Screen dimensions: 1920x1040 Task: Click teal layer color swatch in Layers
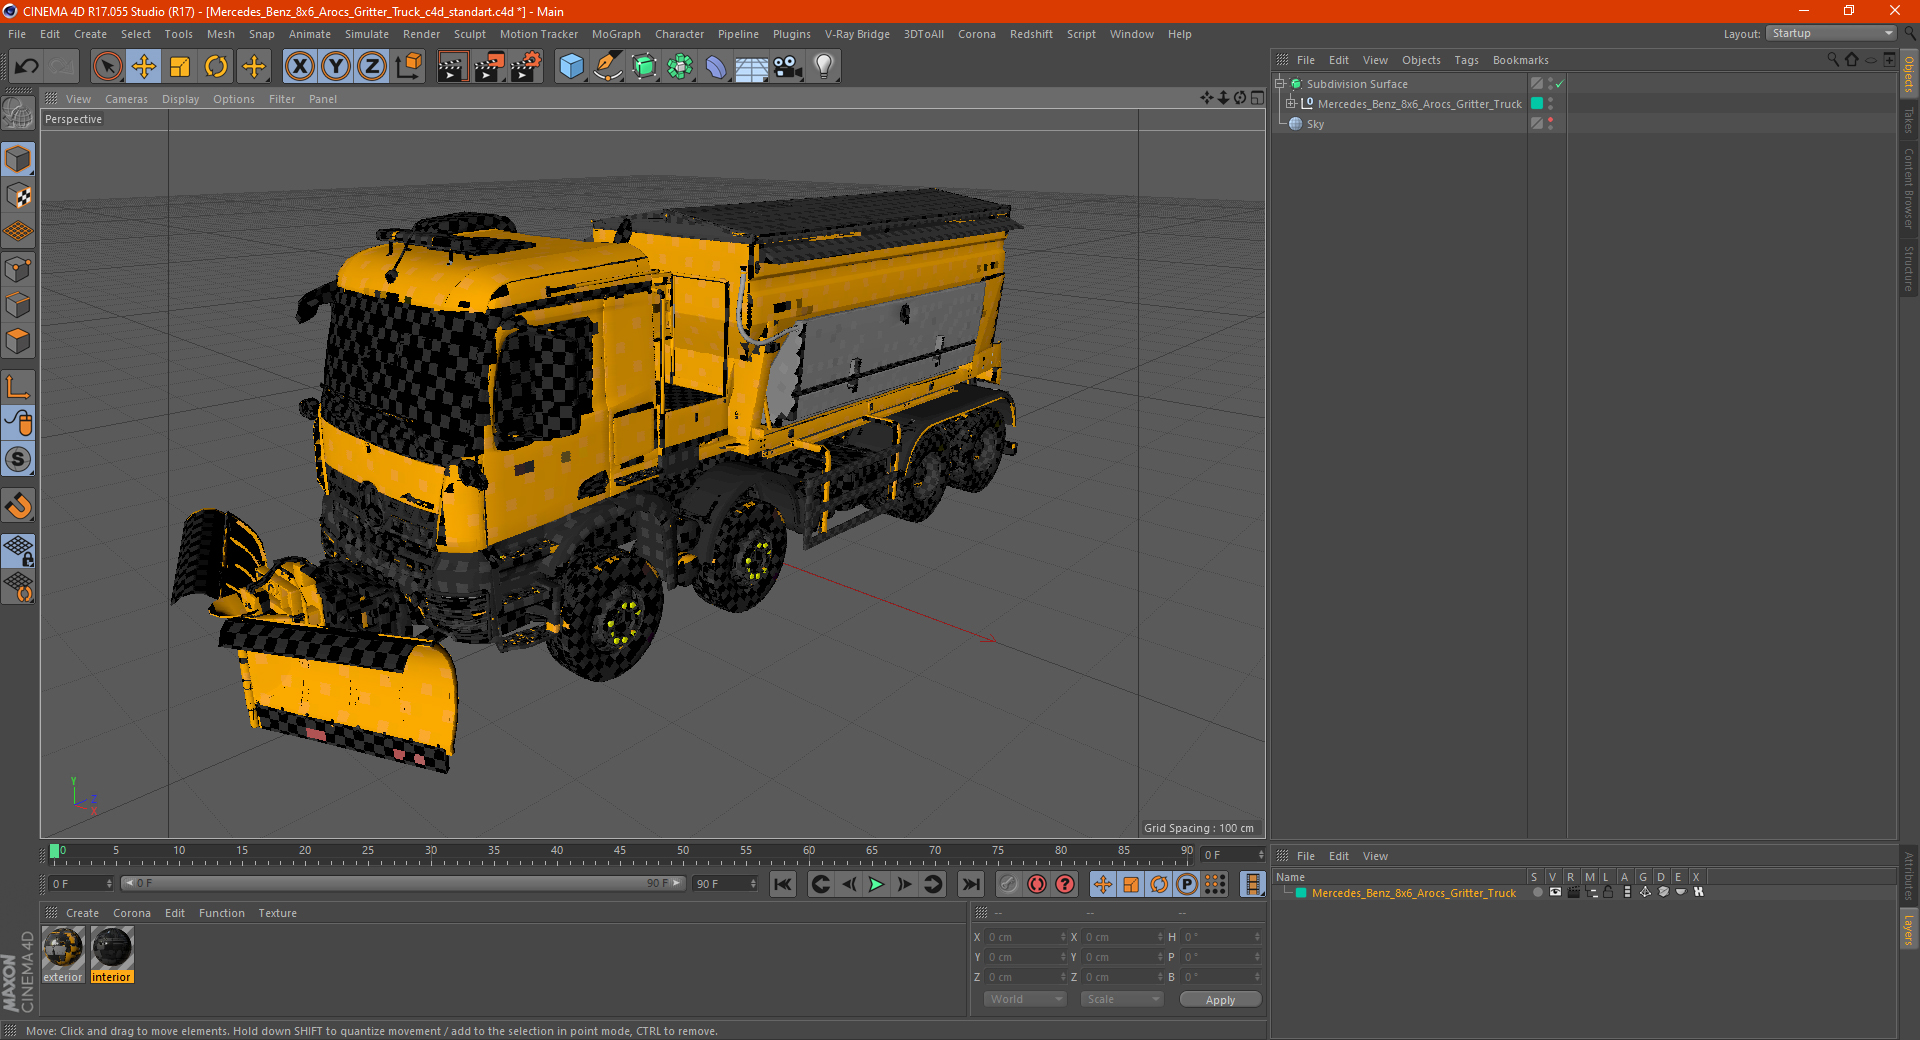[x=1301, y=893]
